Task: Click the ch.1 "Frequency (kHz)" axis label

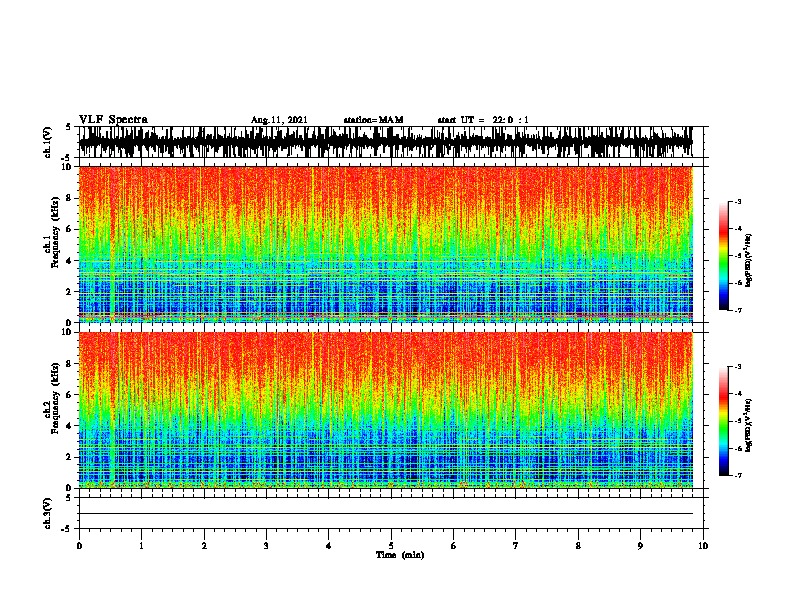Action: (x=55, y=233)
